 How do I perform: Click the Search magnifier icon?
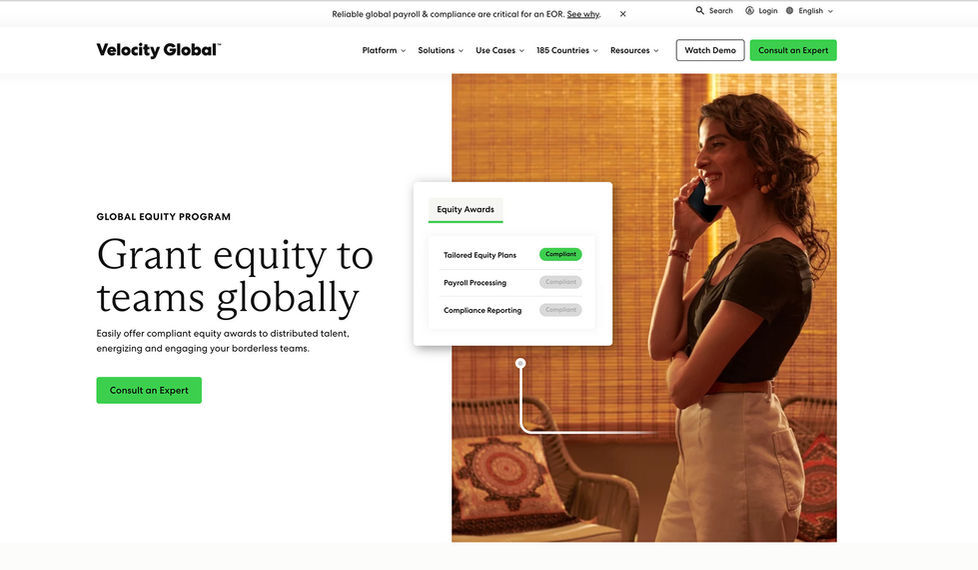click(x=700, y=11)
